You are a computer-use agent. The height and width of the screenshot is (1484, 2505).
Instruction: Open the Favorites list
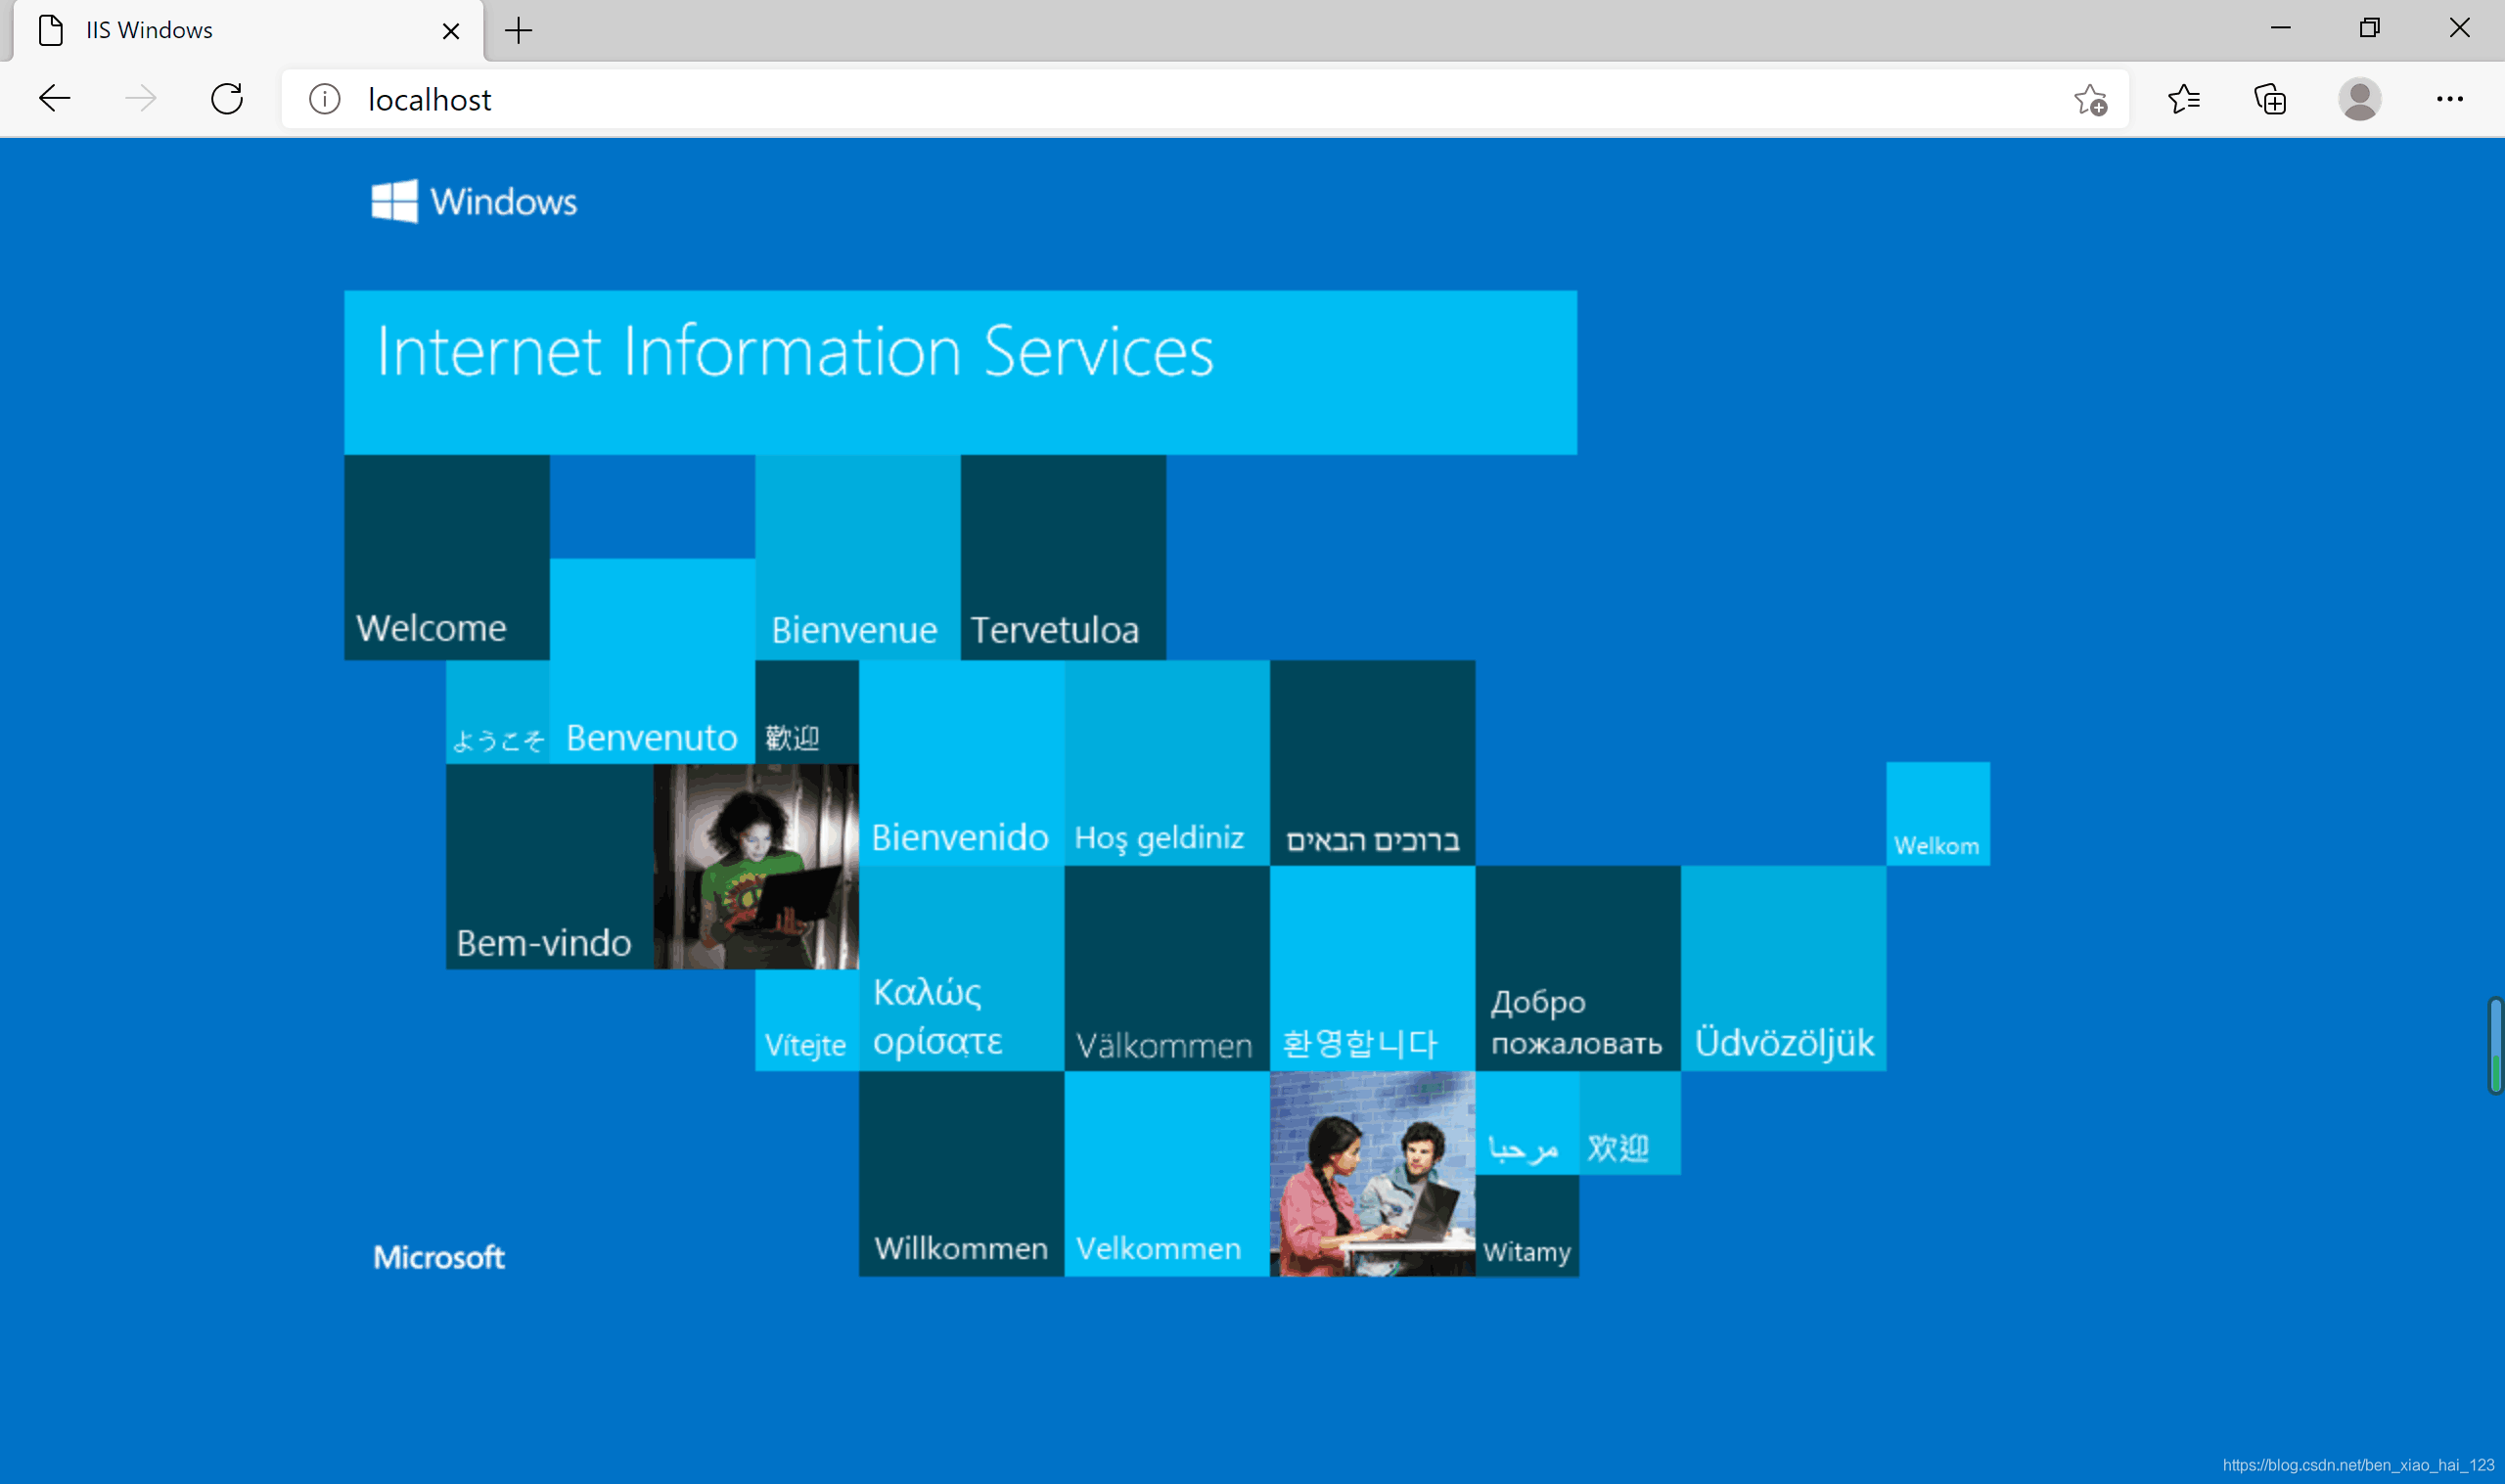(x=2183, y=99)
